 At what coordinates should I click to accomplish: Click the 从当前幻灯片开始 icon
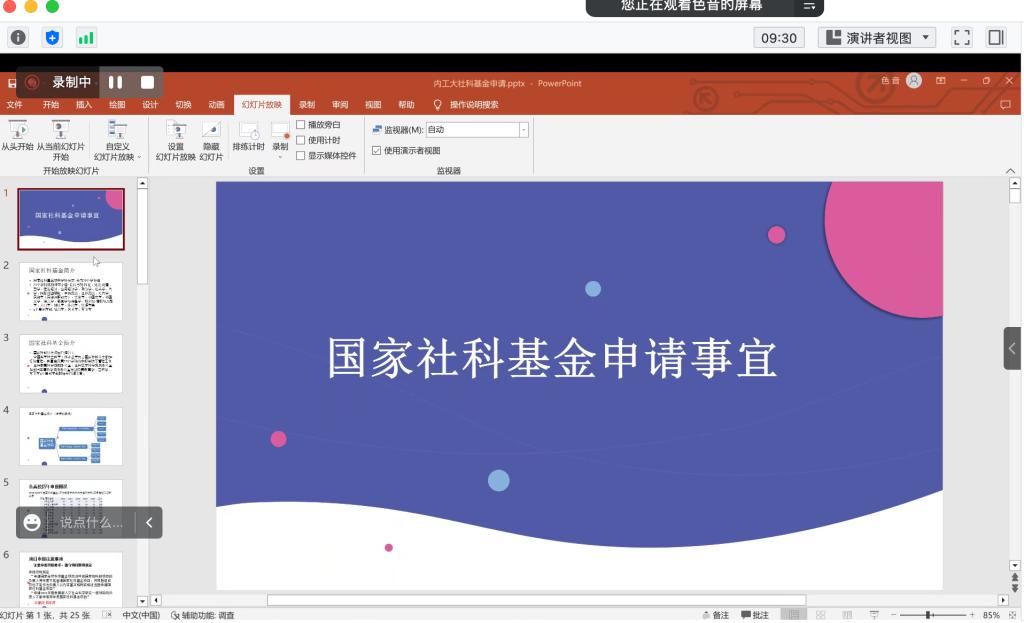[60, 129]
